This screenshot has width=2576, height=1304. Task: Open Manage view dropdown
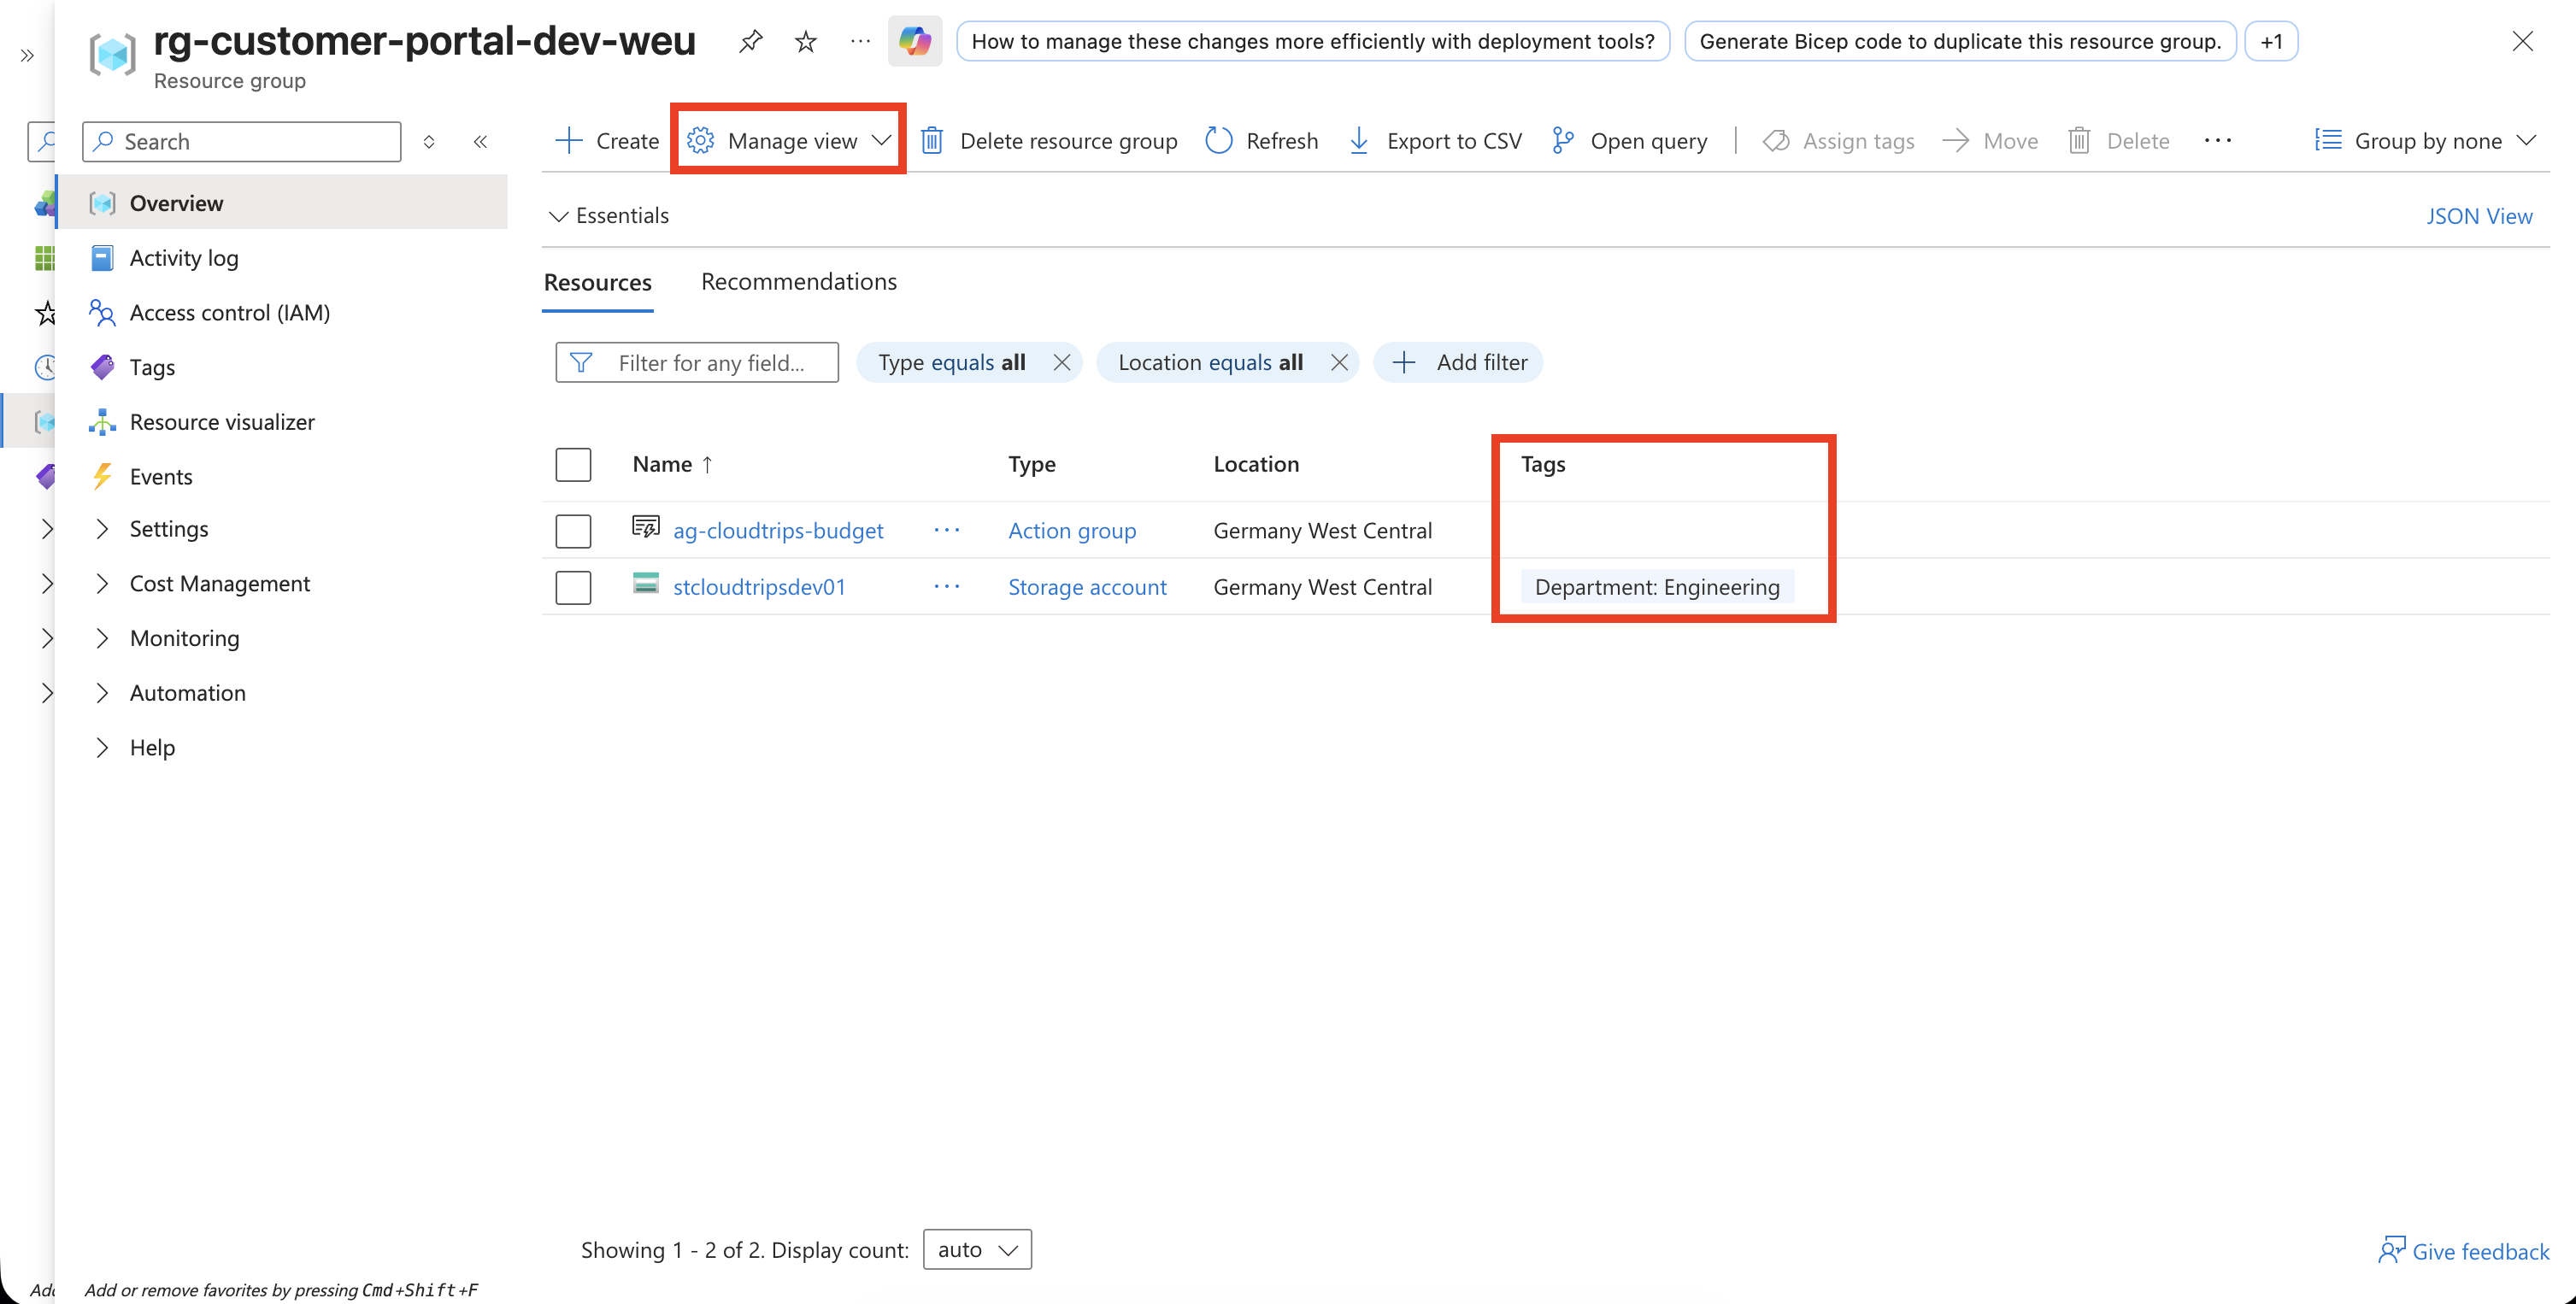coord(789,141)
